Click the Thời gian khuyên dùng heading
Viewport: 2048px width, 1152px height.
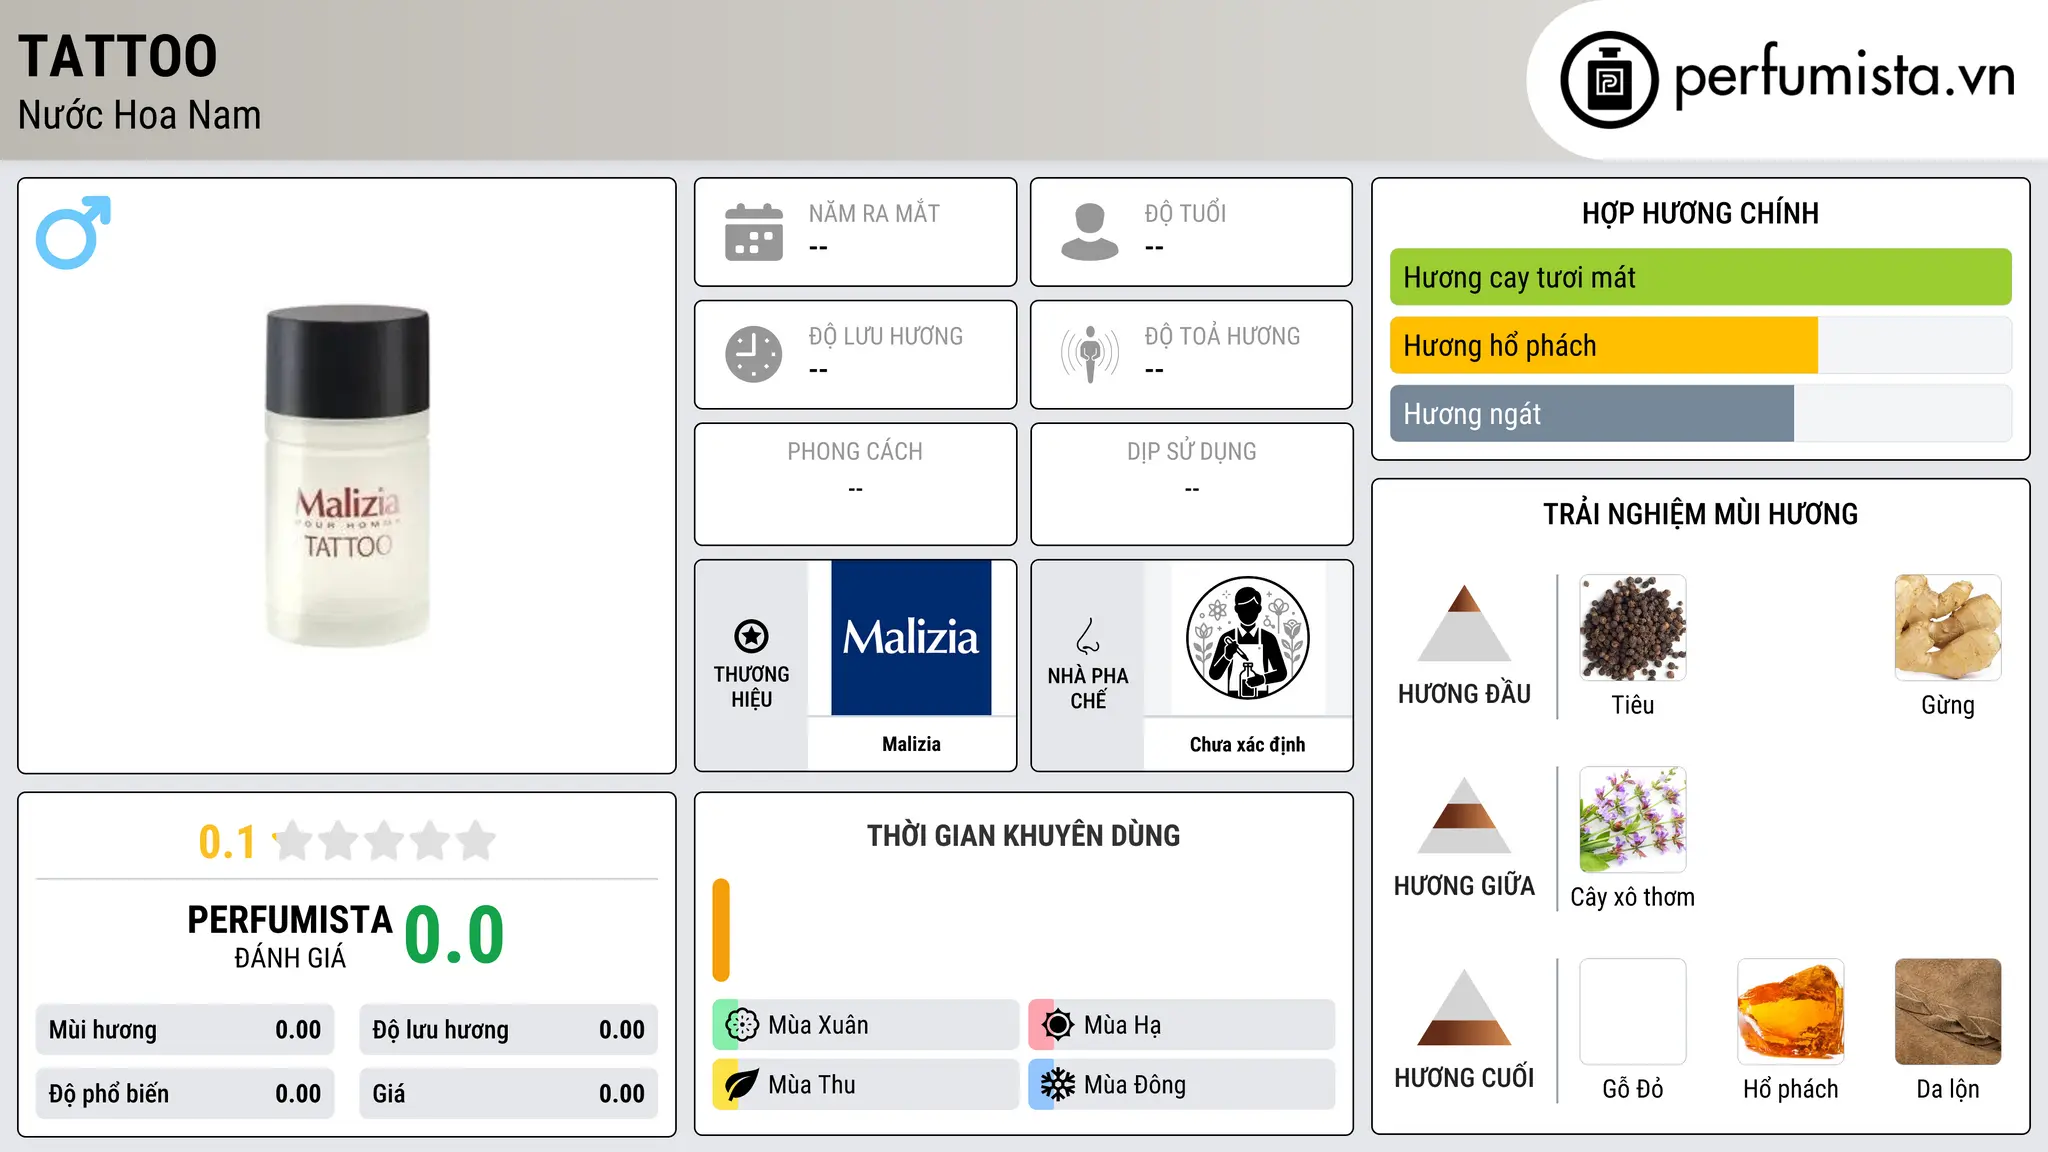(x=1023, y=835)
